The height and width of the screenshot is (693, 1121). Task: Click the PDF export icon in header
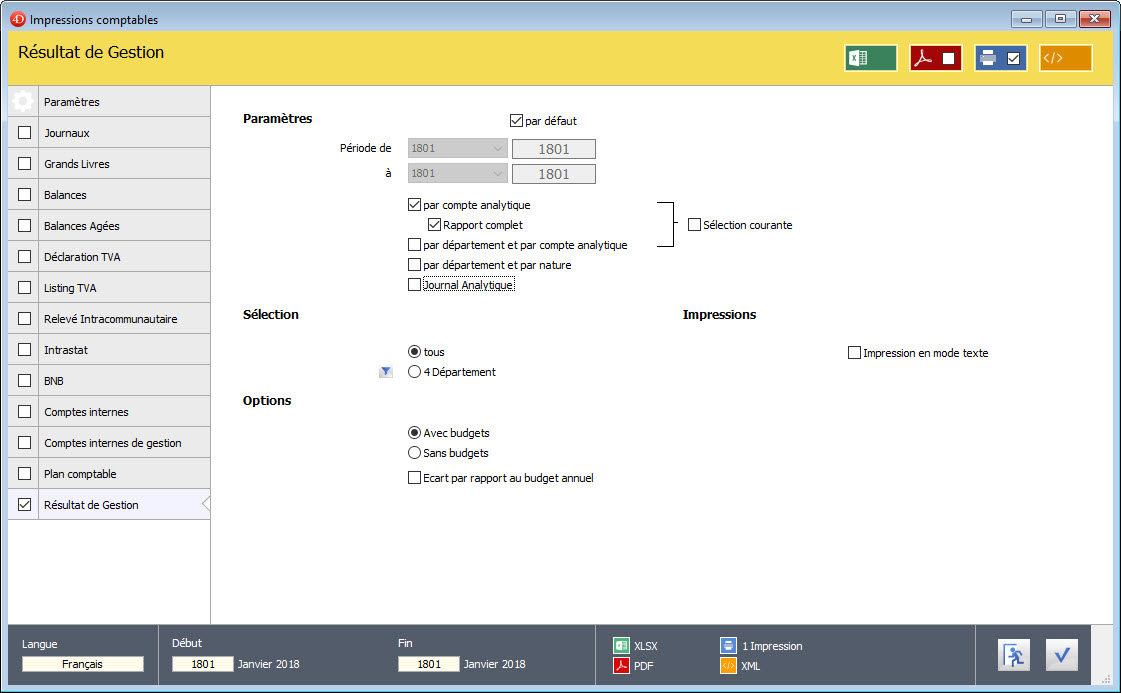pyautogui.click(x=935, y=58)
